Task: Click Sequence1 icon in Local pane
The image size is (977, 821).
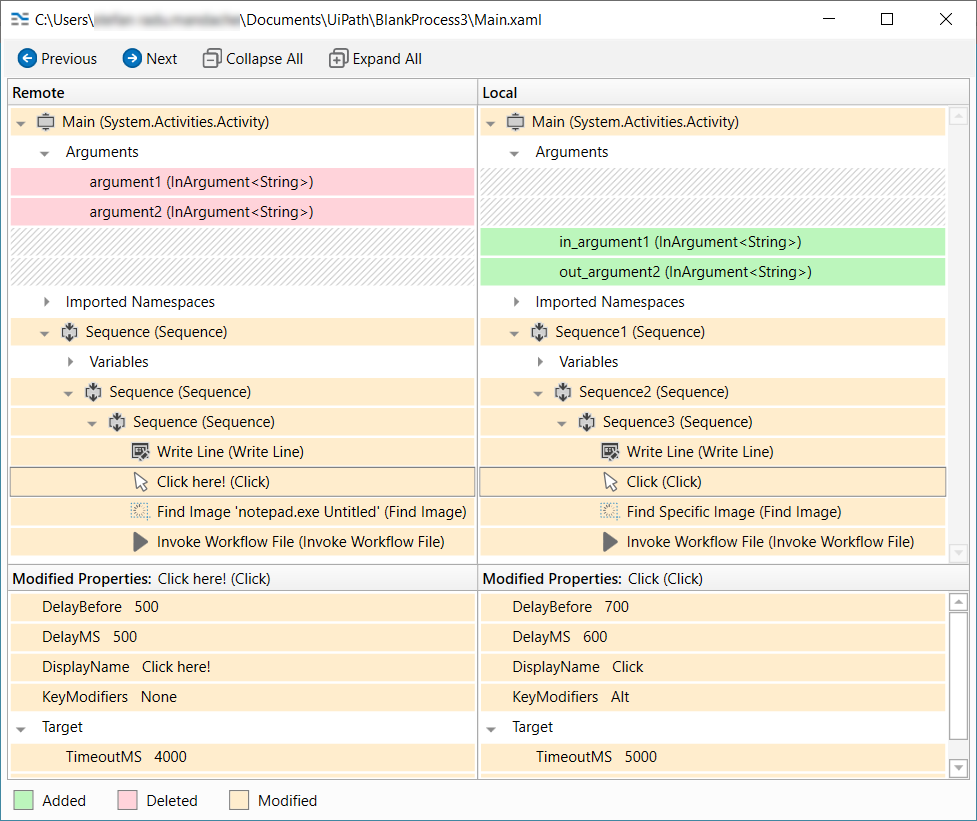Action: coord(540,332)
